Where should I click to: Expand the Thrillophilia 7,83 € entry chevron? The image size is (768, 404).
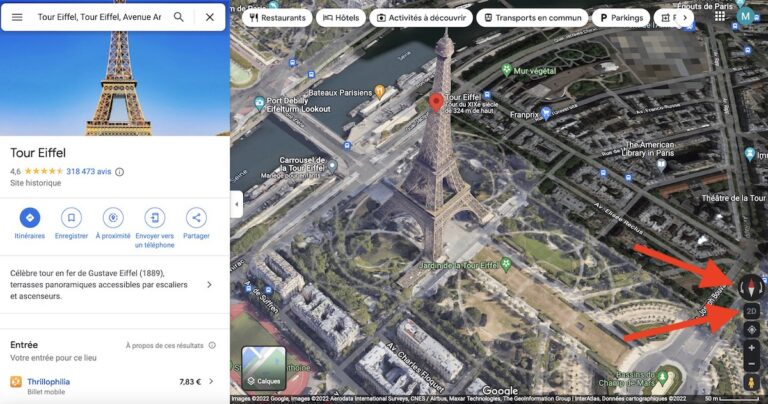211,381
